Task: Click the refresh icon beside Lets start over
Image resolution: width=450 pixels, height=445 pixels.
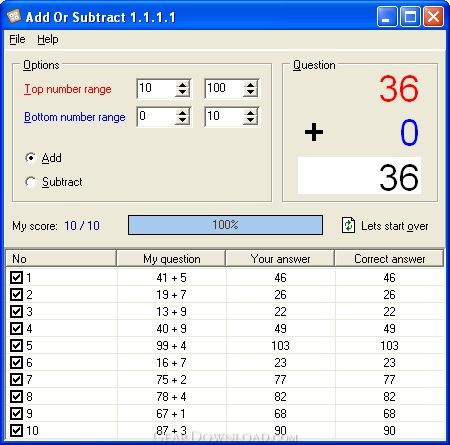Action: (348, 225)
